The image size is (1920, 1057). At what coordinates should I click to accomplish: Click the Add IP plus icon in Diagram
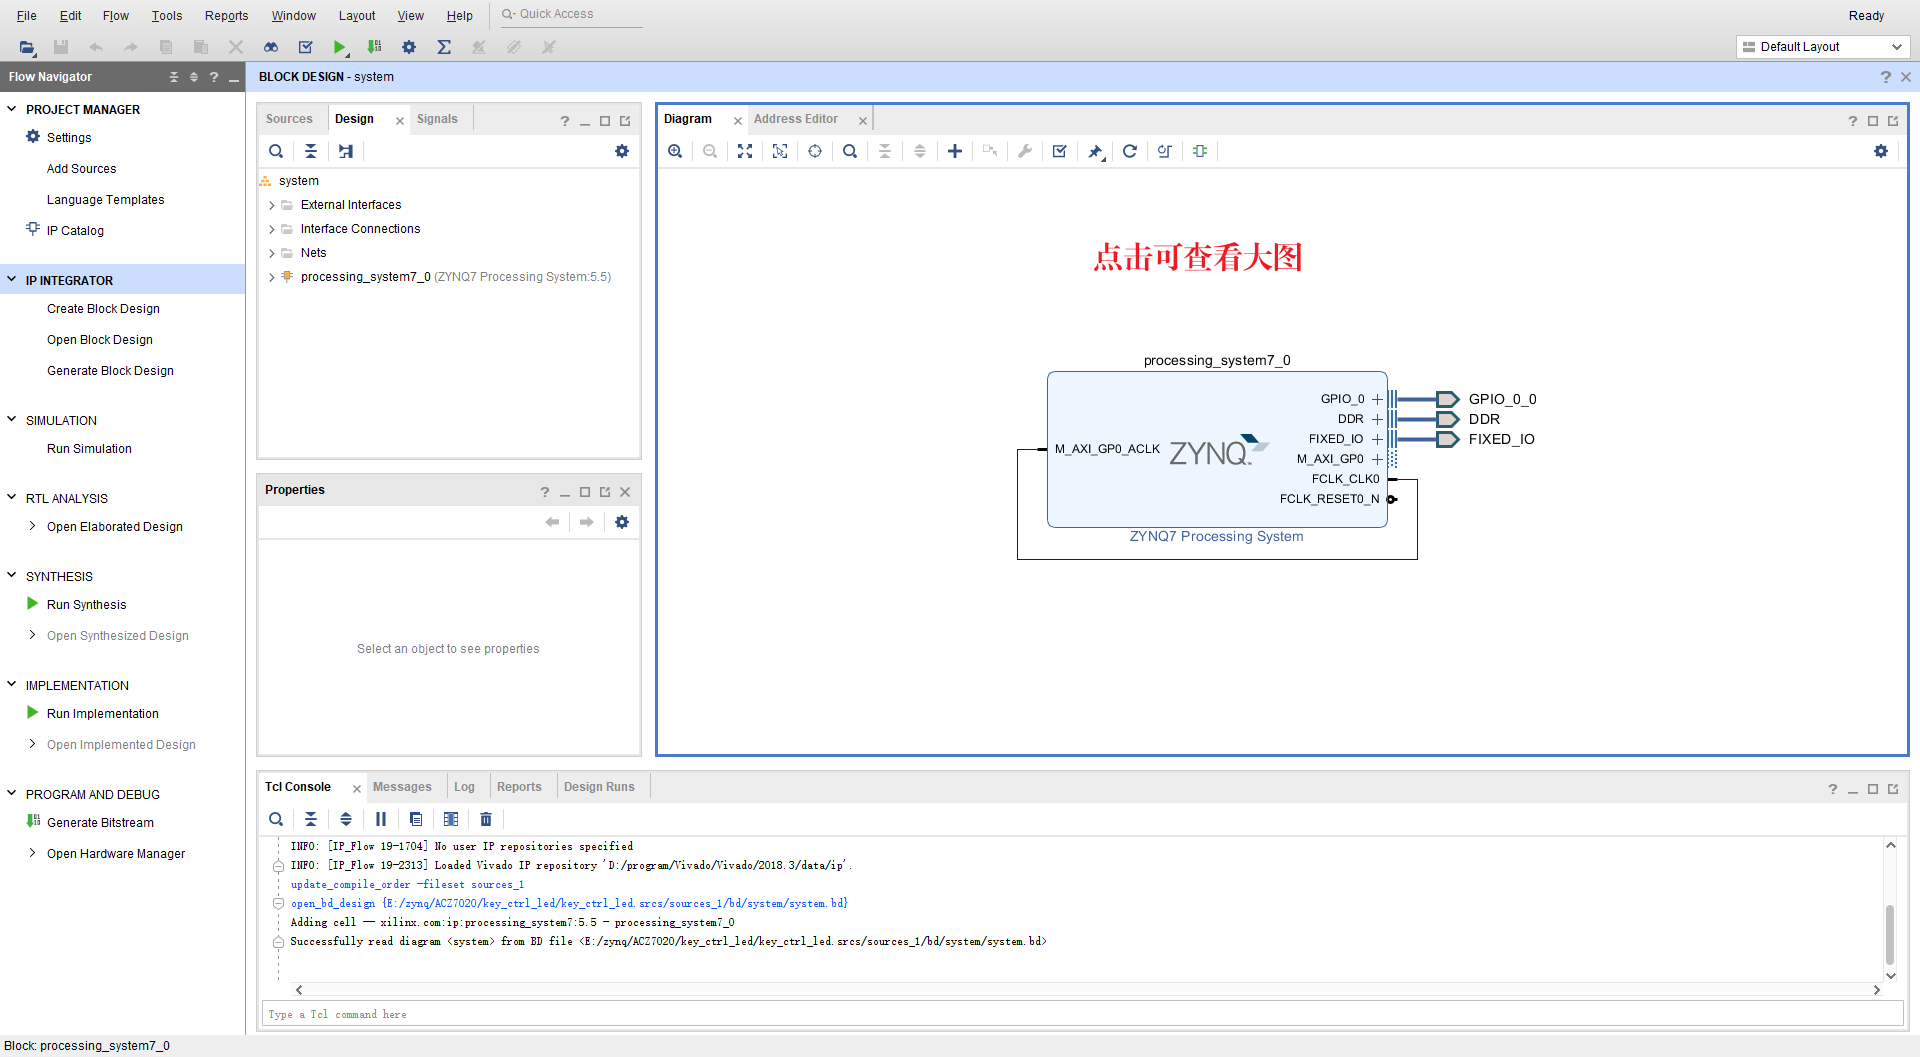pyautogui.click(x=955, y=151)
